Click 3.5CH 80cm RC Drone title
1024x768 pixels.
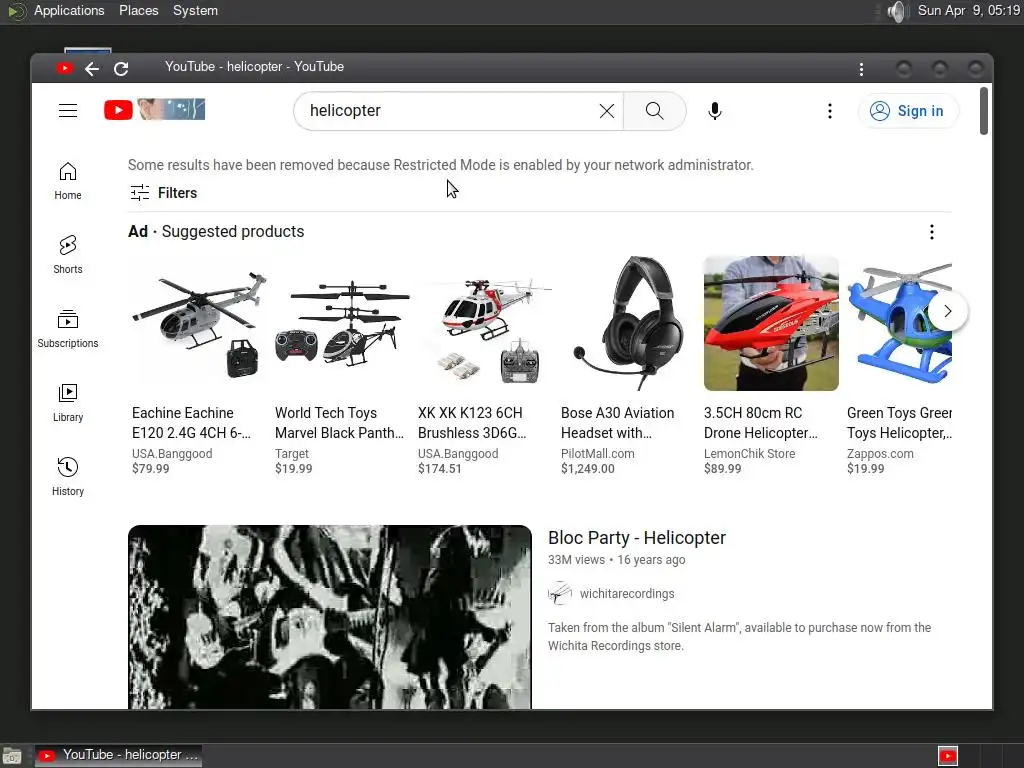[761, 423]
